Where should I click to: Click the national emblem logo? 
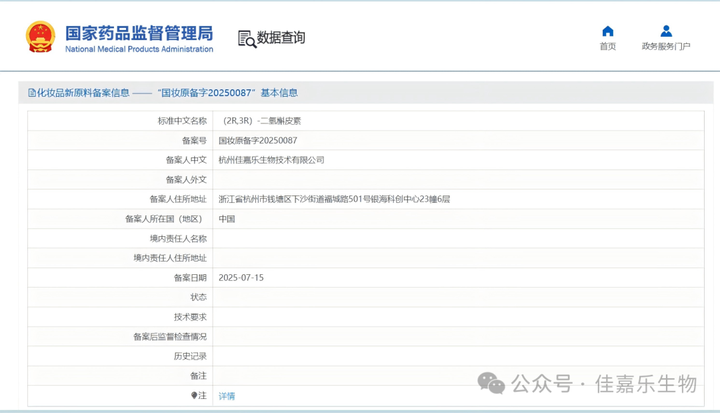coord(40,37)
